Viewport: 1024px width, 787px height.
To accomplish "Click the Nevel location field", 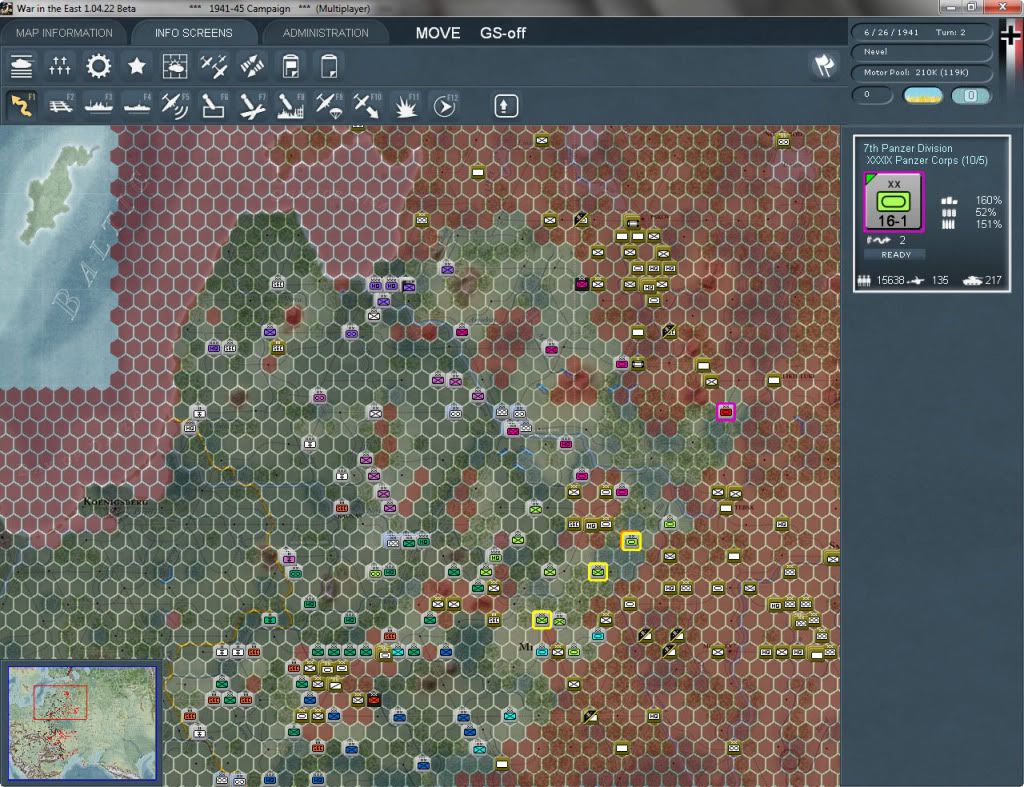I will [921, 52].
